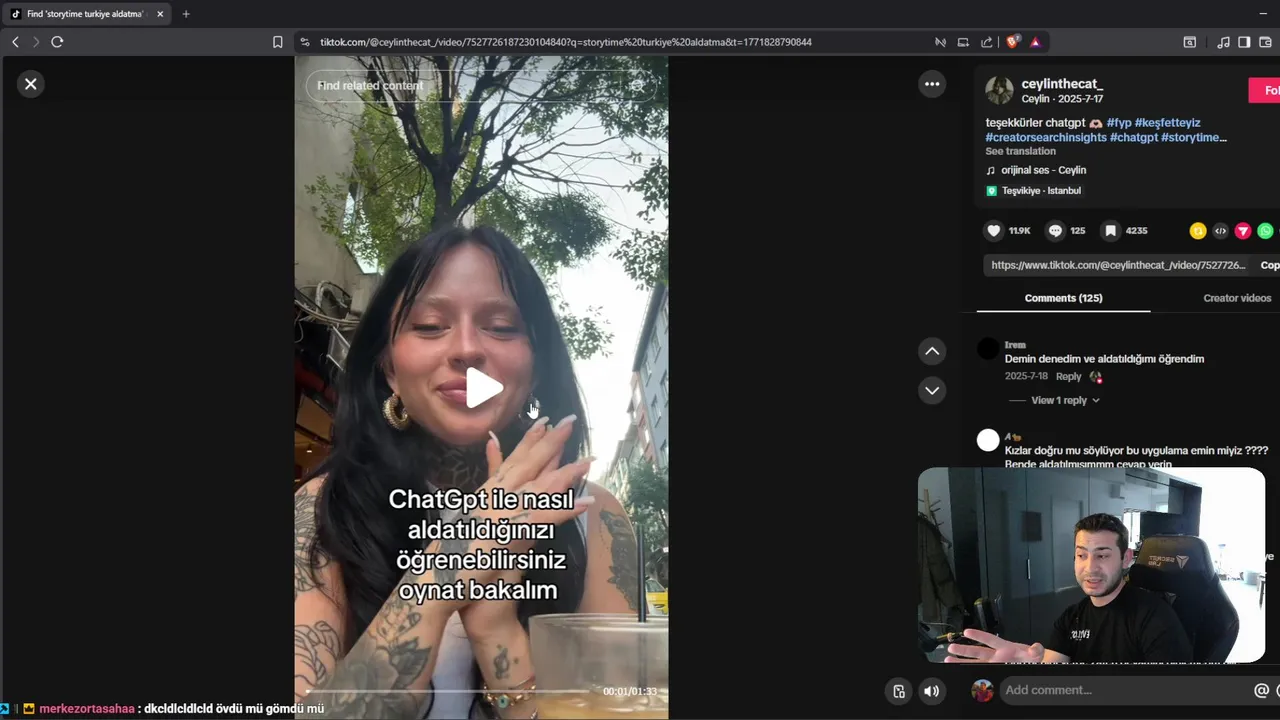Play the paused TikTok video
This screenshot has width=1280, height=720.
tap(483, 388)
